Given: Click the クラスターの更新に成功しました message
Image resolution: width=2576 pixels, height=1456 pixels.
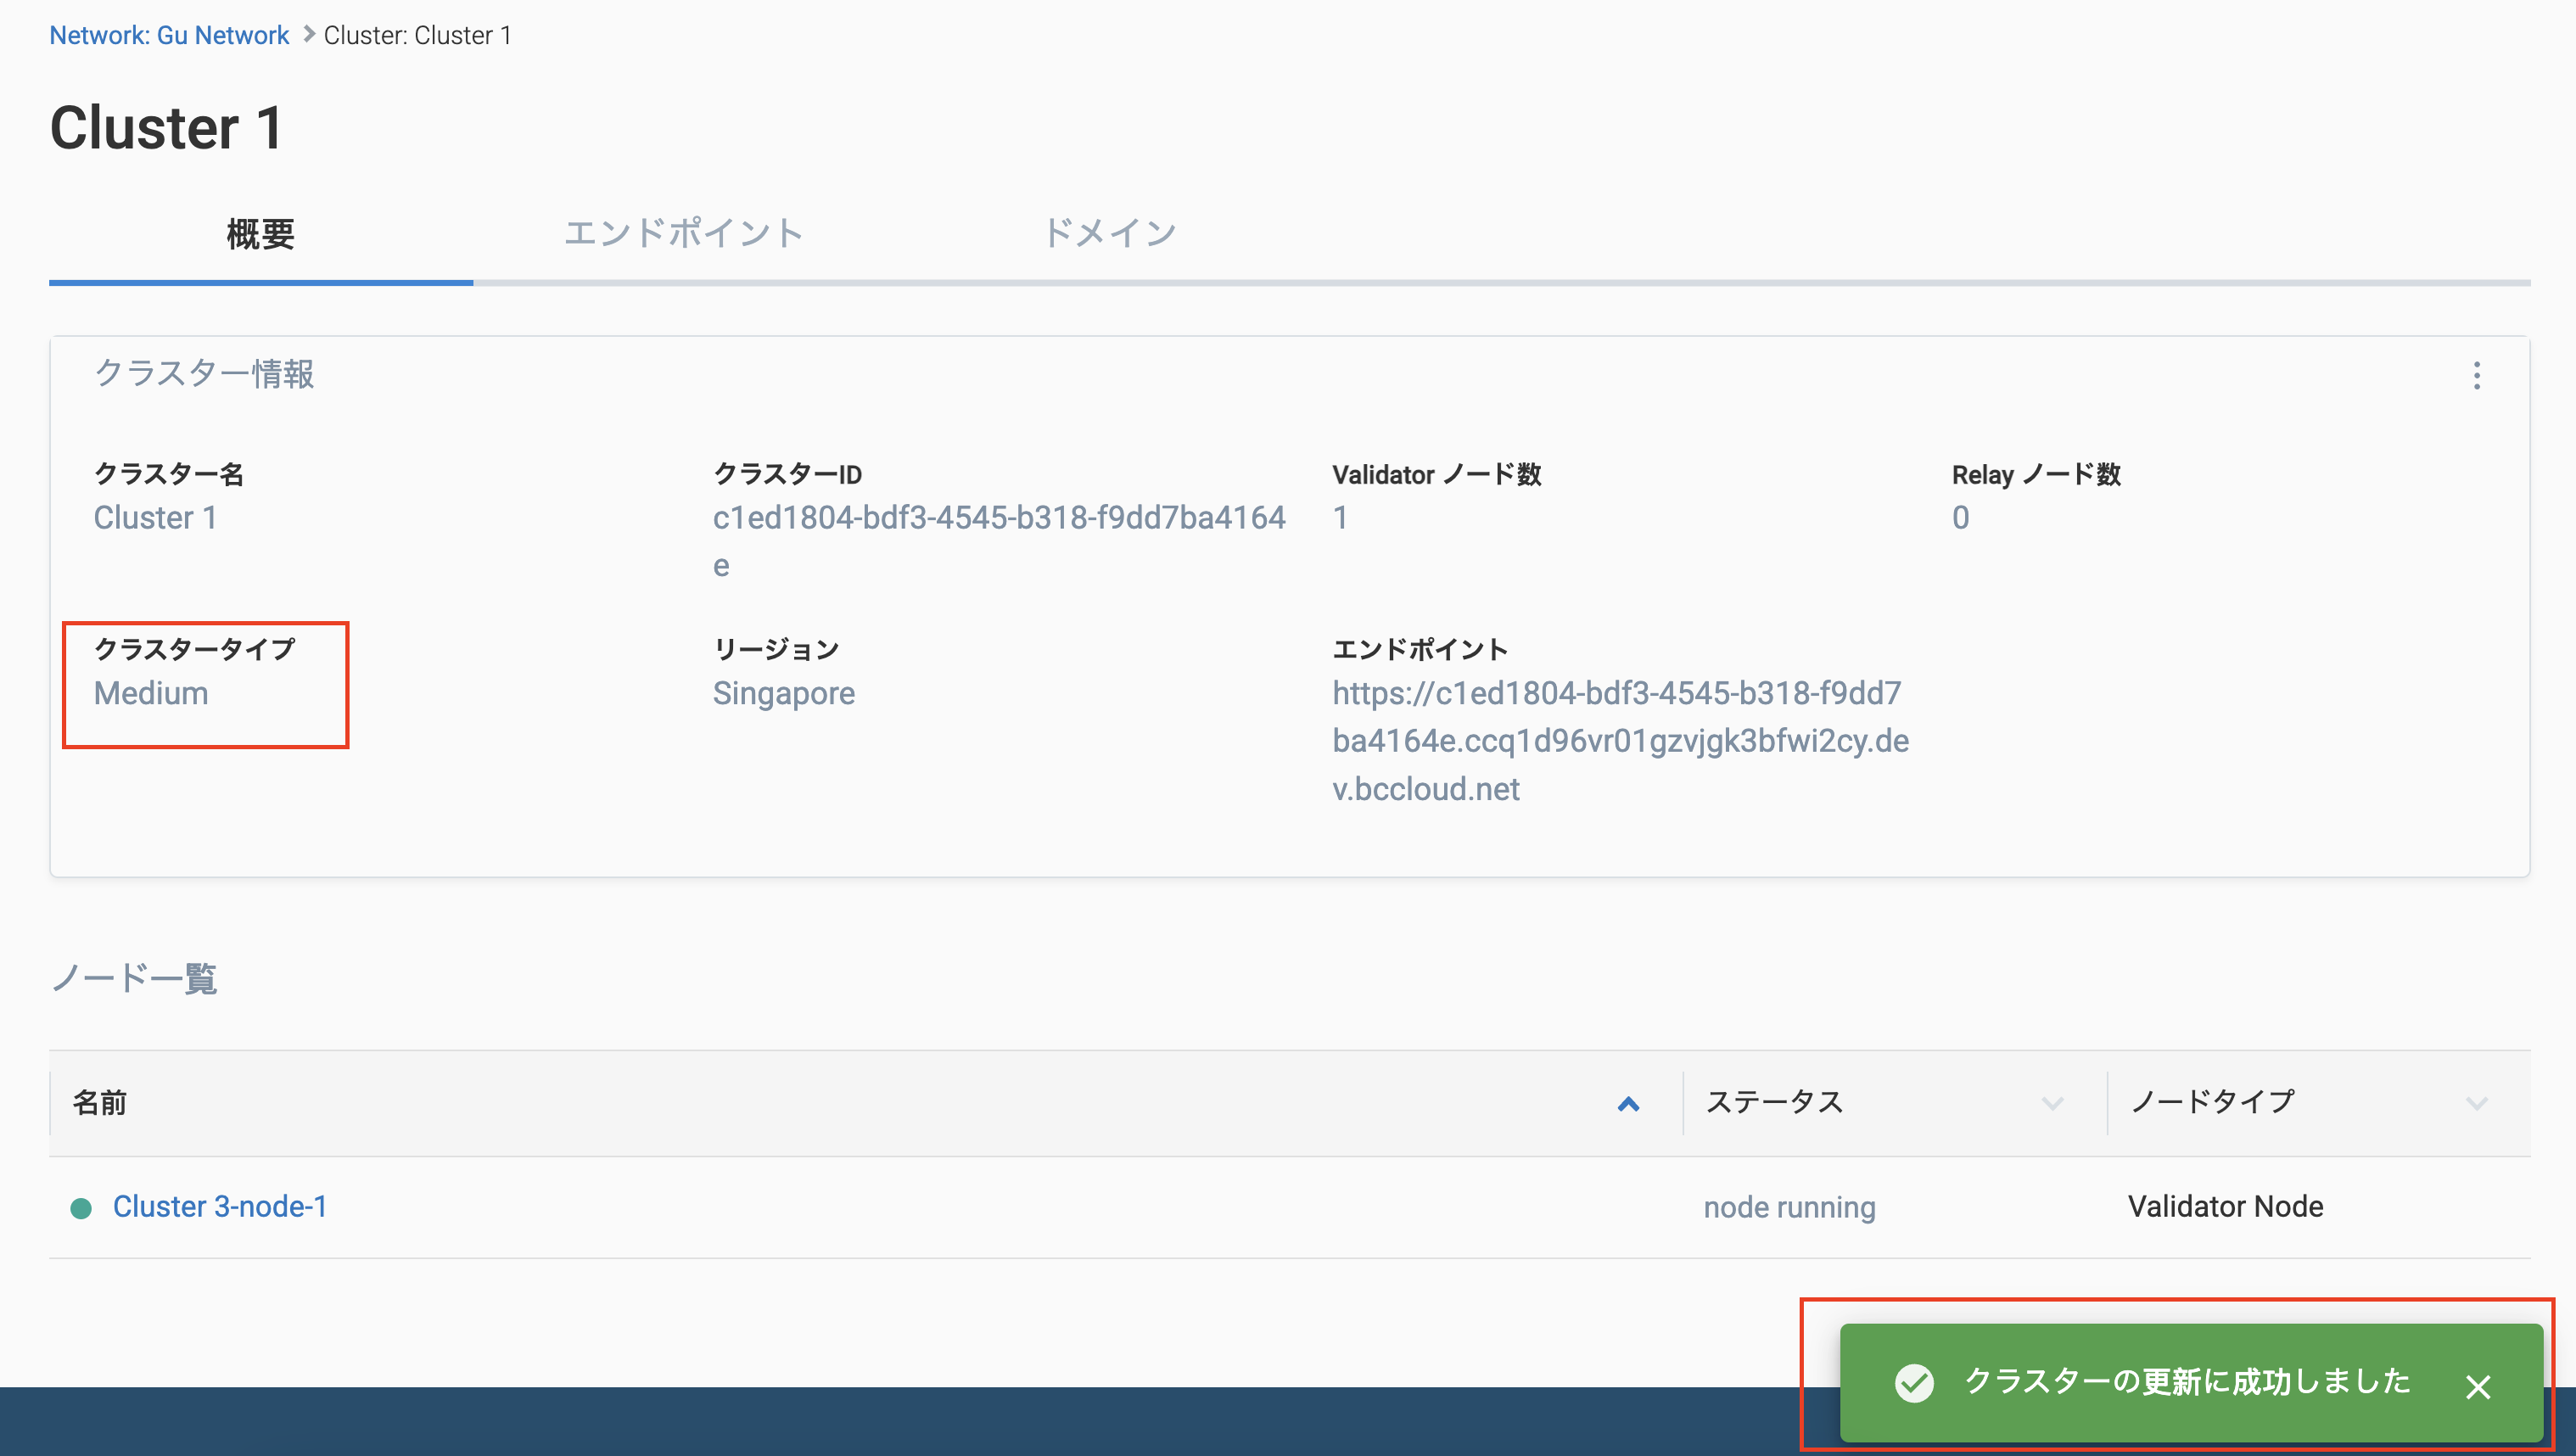Looking at the screenshot, I should tap(2187, 1382).
